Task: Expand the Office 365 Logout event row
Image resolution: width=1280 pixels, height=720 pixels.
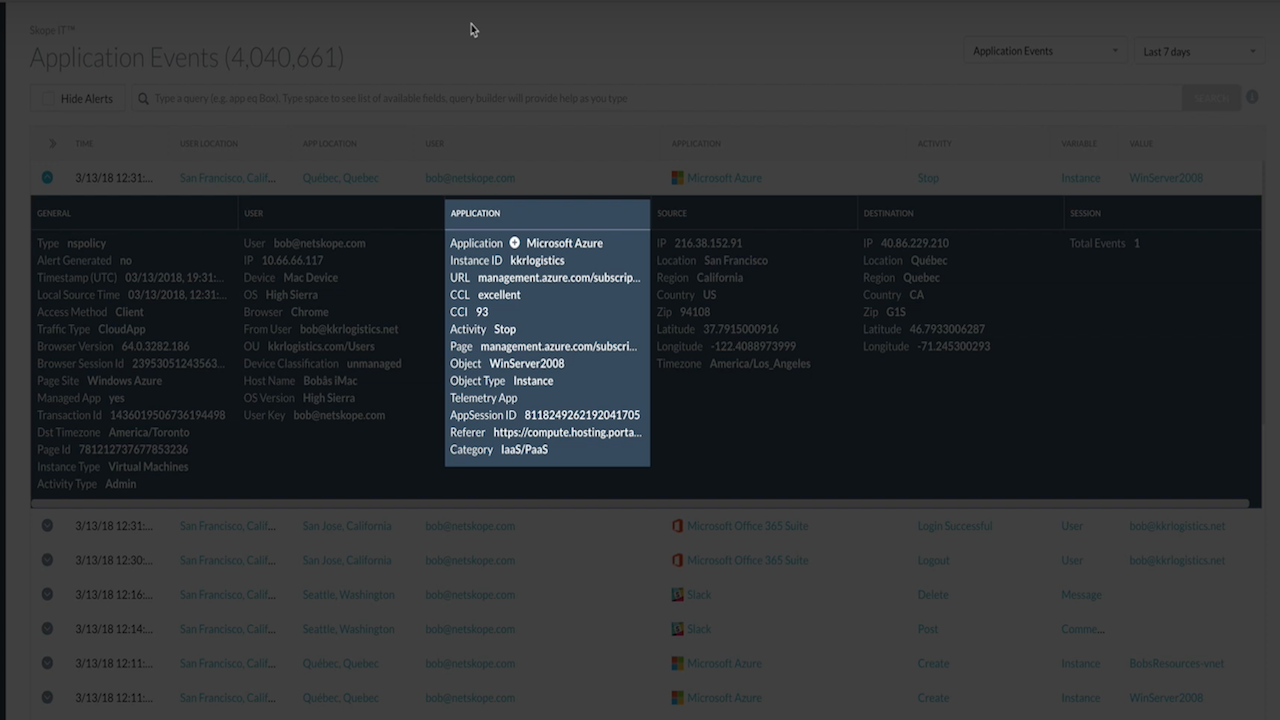Action: click(x=47, y=560)
